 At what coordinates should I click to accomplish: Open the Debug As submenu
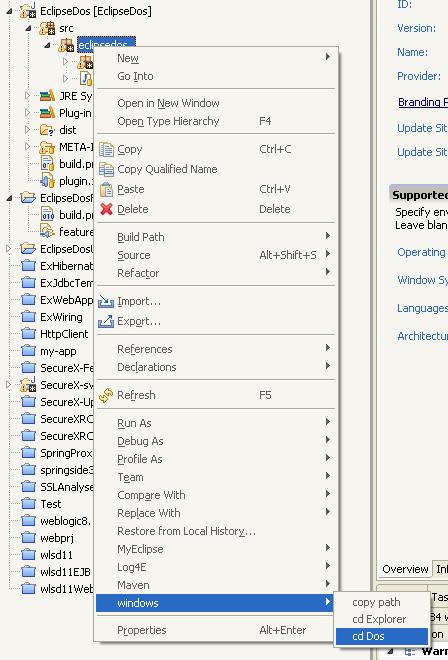coord(216,441)
